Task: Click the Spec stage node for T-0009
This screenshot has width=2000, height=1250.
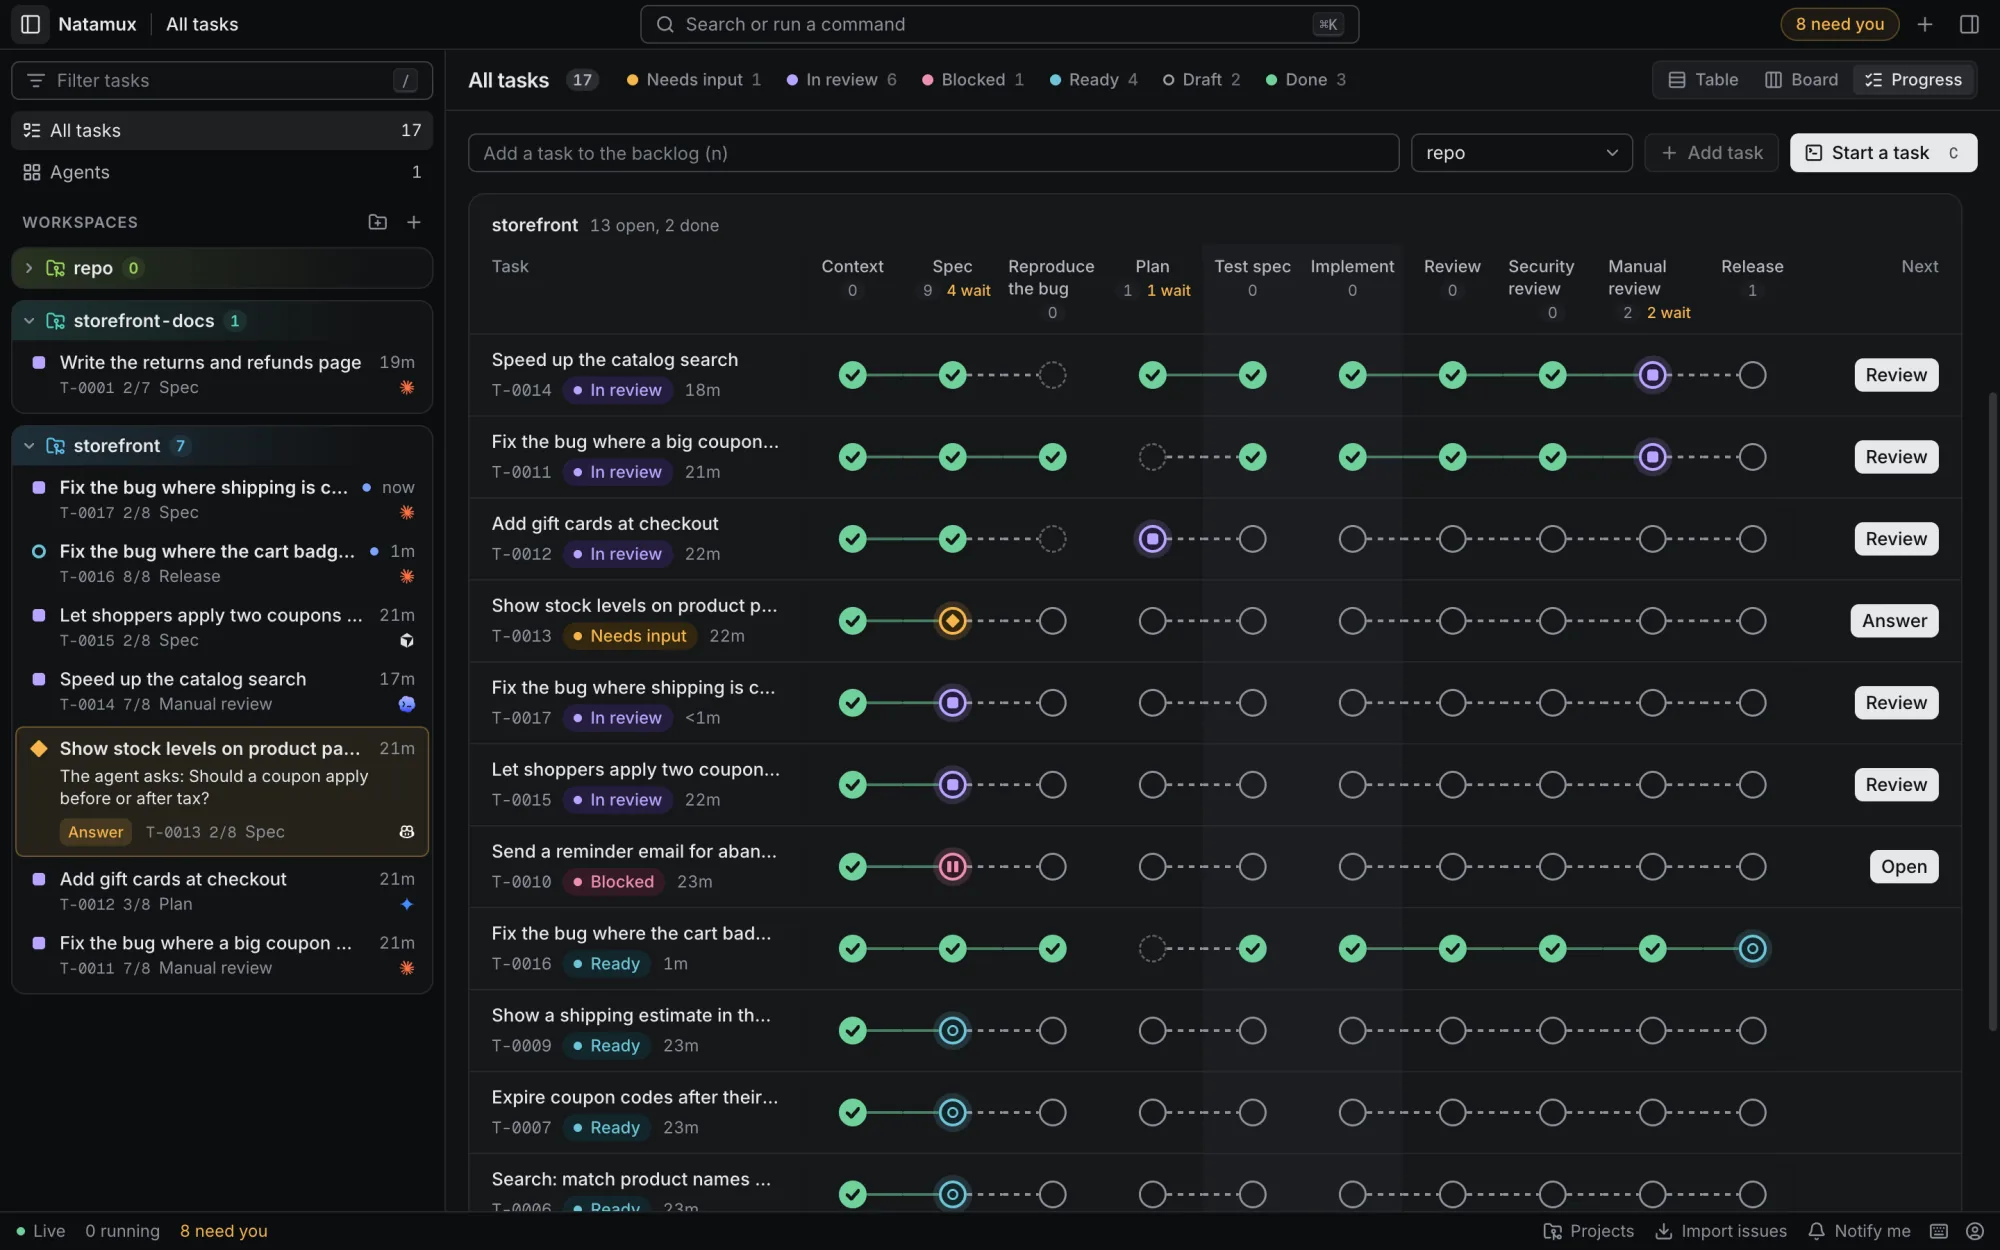Action: click(952, 1031)
